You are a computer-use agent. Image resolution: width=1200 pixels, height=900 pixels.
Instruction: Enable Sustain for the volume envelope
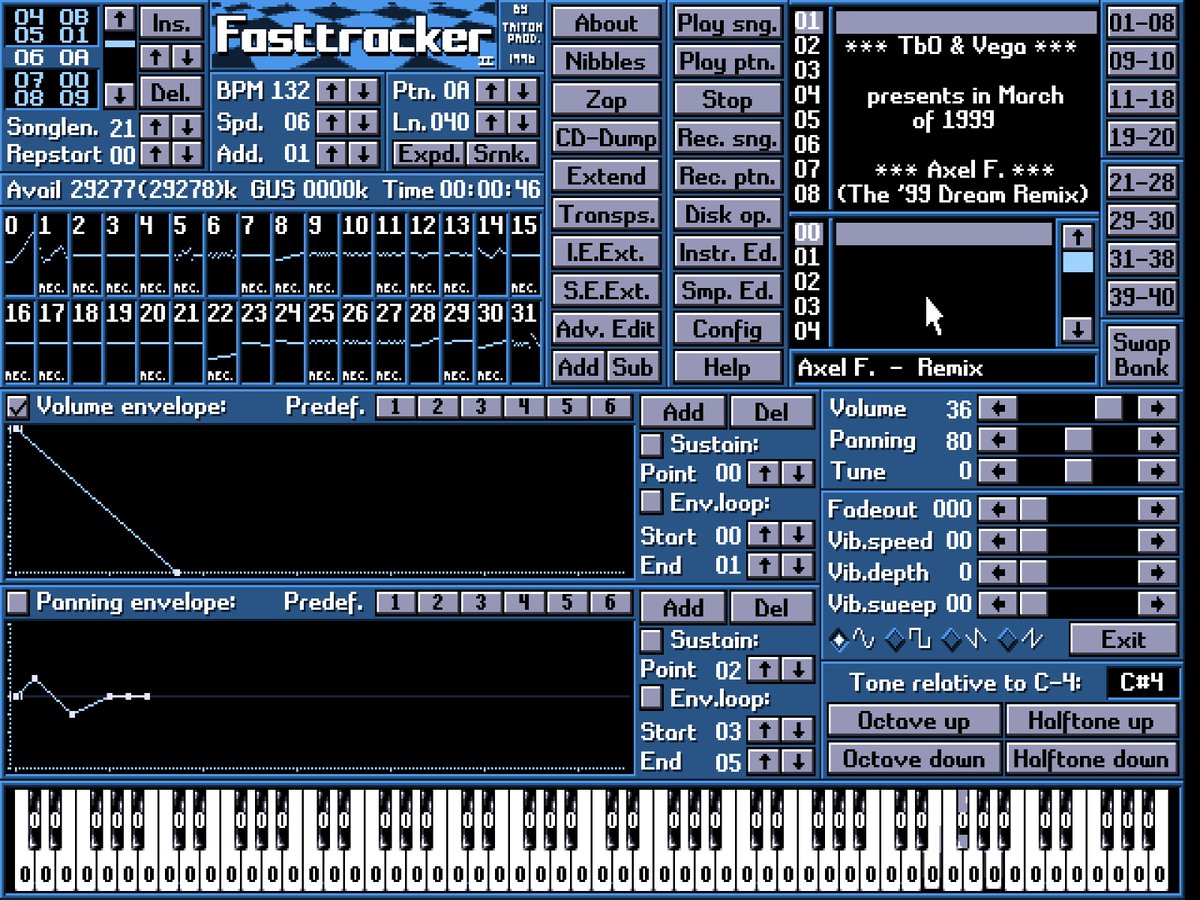pyautogui.click(x=651, y=444)
